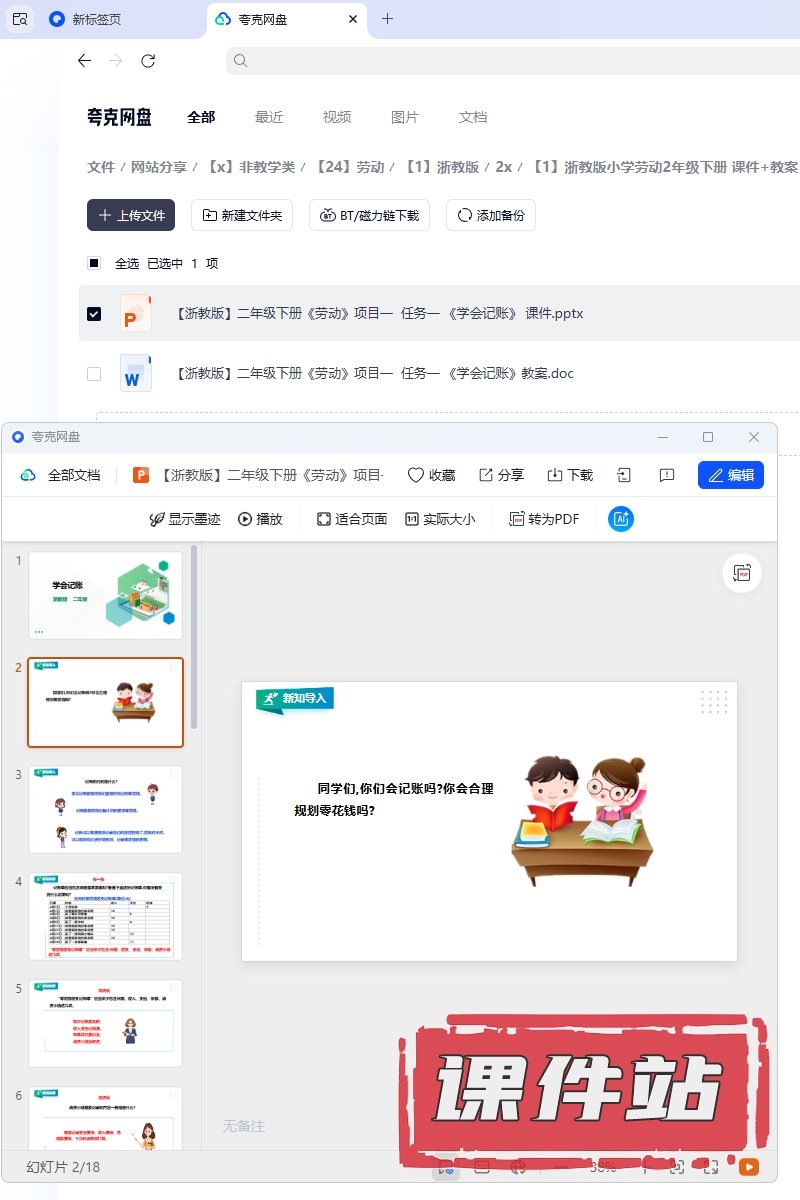This screenshot has height=1200, width=800.
Task: Toggle the 全选 select-all checkbox
Action: point(94,263)
